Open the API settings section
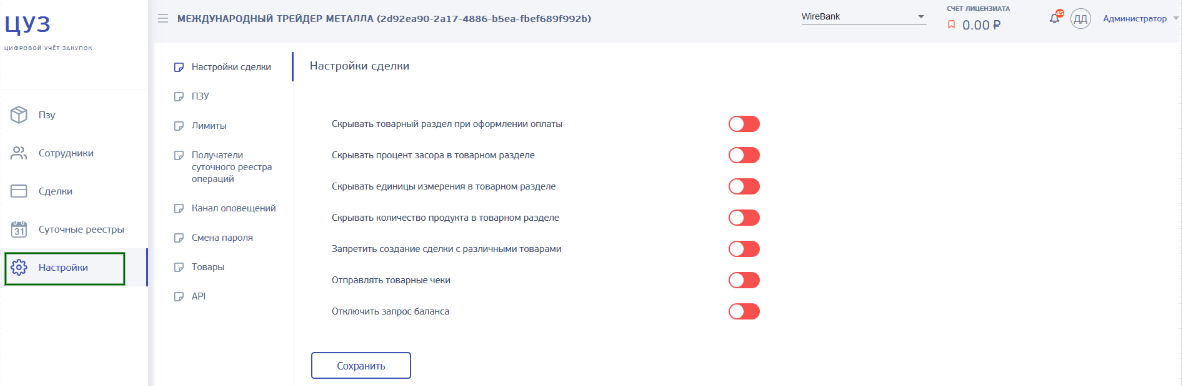Image resolution: width=1182 pixels, height=386 pixels. click(200, 296)
